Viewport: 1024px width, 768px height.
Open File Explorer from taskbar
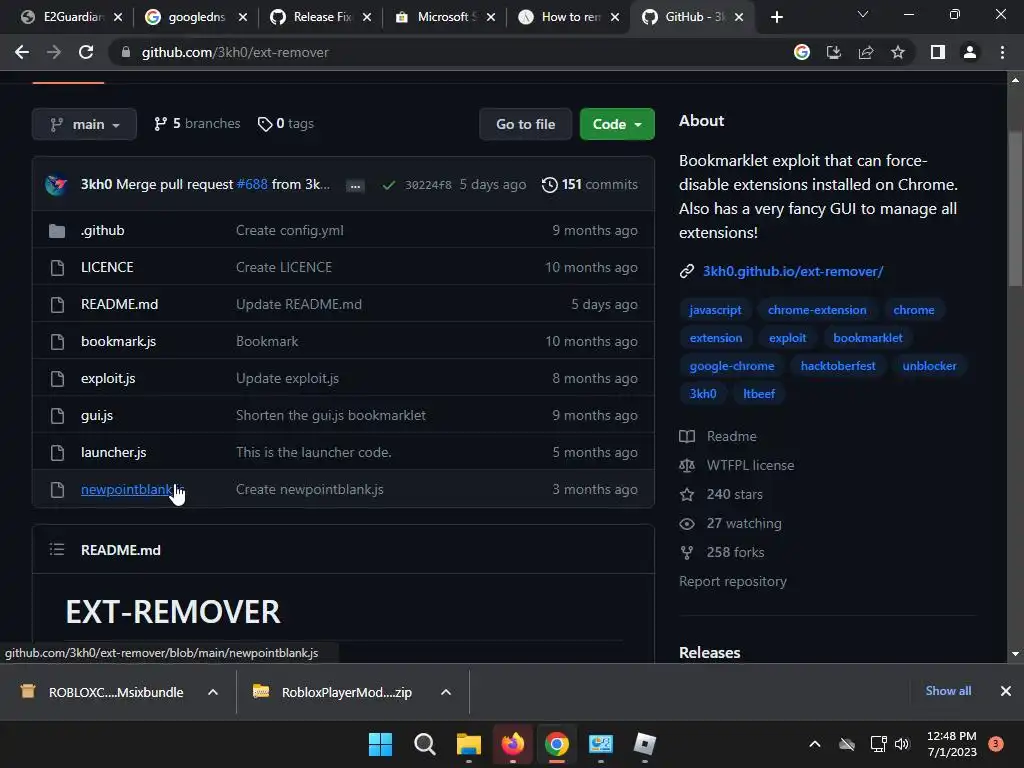click(468, 744)
